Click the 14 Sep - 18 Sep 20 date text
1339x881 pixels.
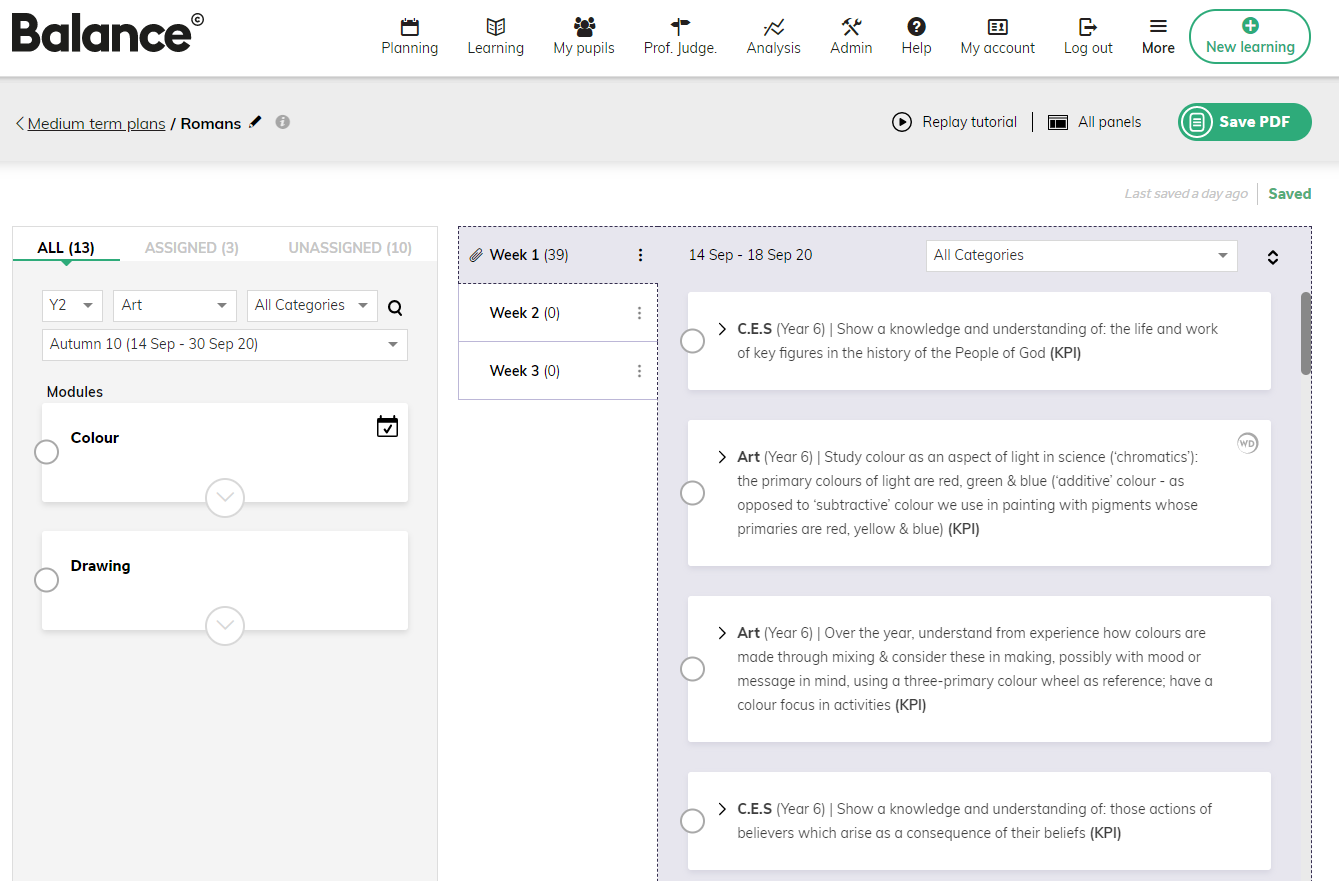pyautogui.click(x=750, y=255)
